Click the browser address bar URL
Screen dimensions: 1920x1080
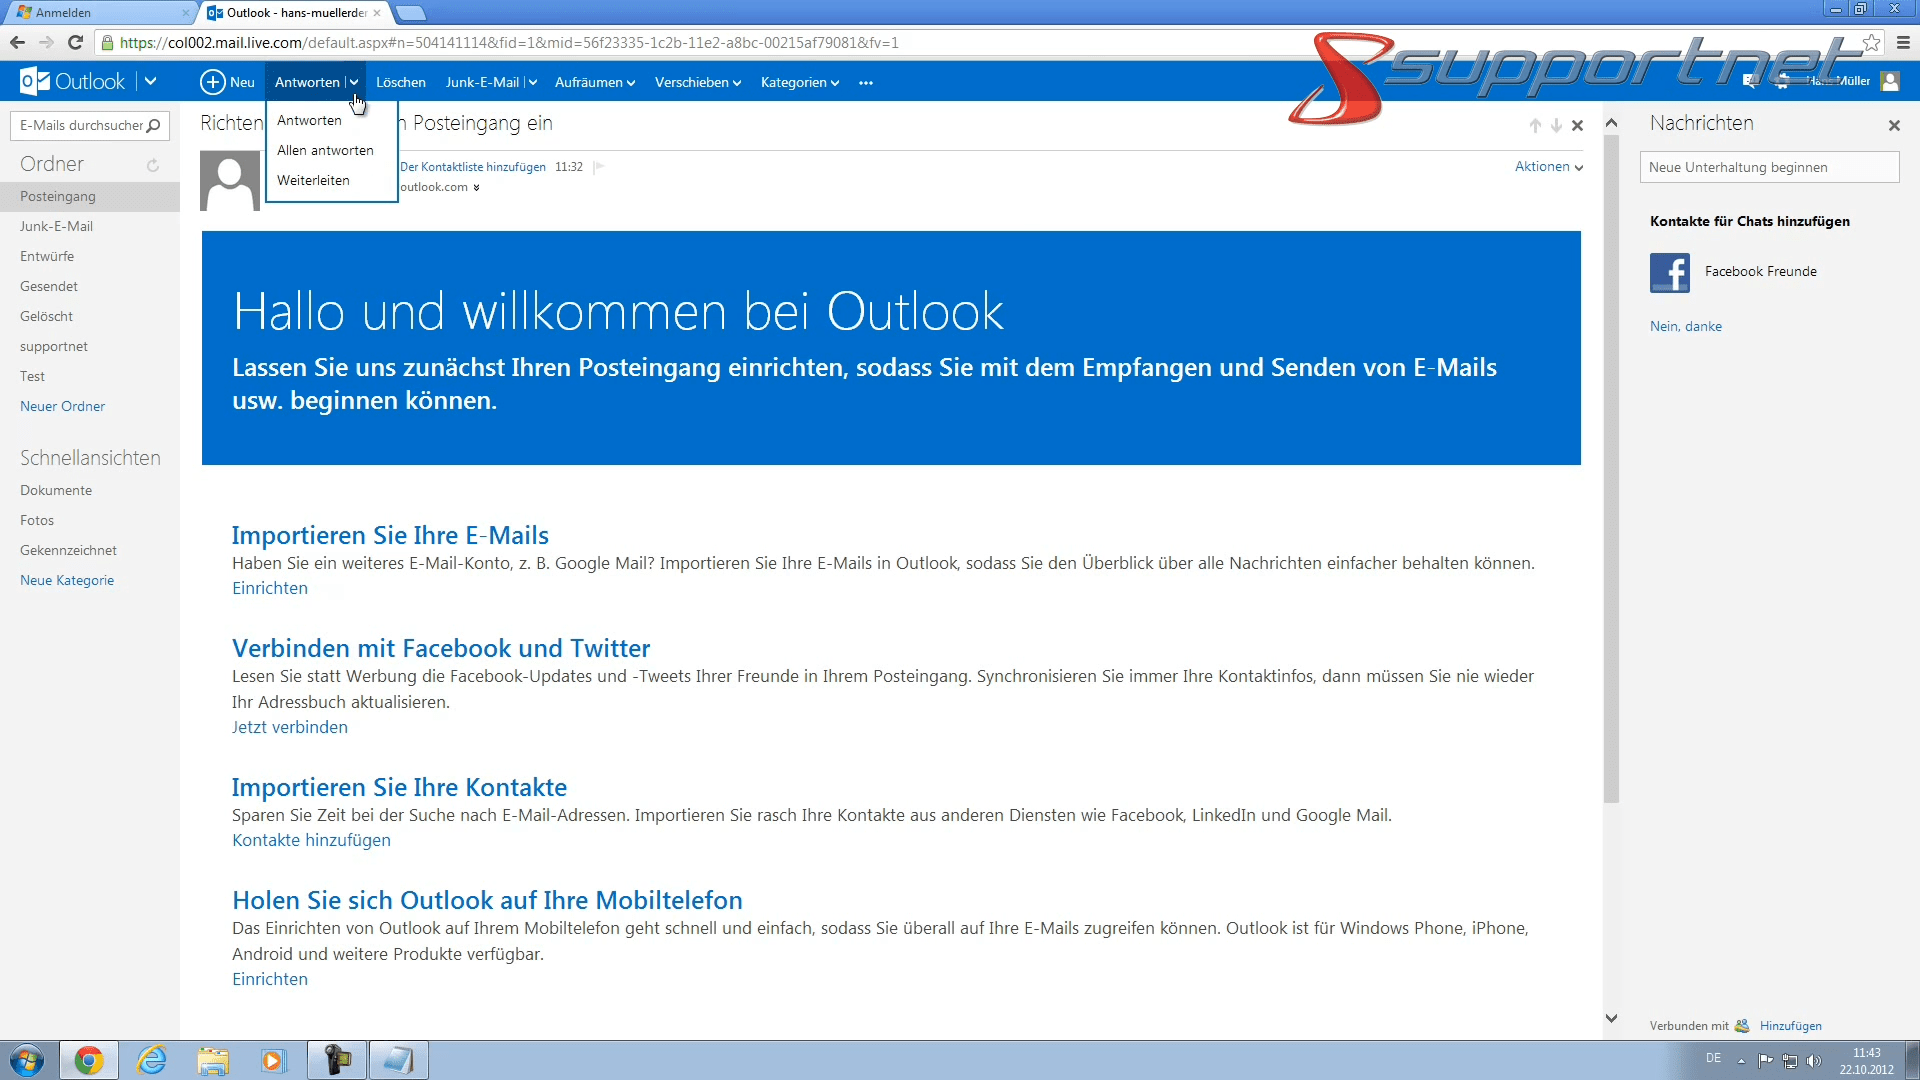point(509,42)
